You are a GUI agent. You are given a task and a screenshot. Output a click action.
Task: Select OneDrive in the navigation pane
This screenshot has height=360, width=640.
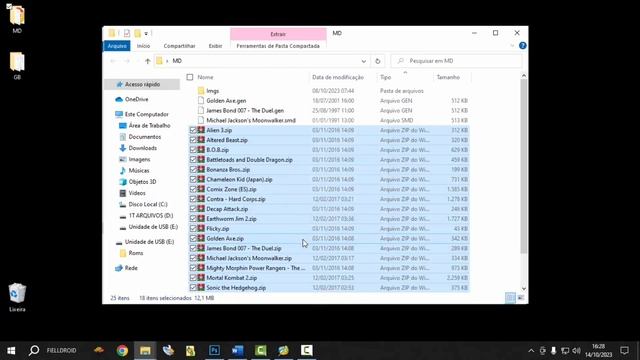[x=136, y=99]
